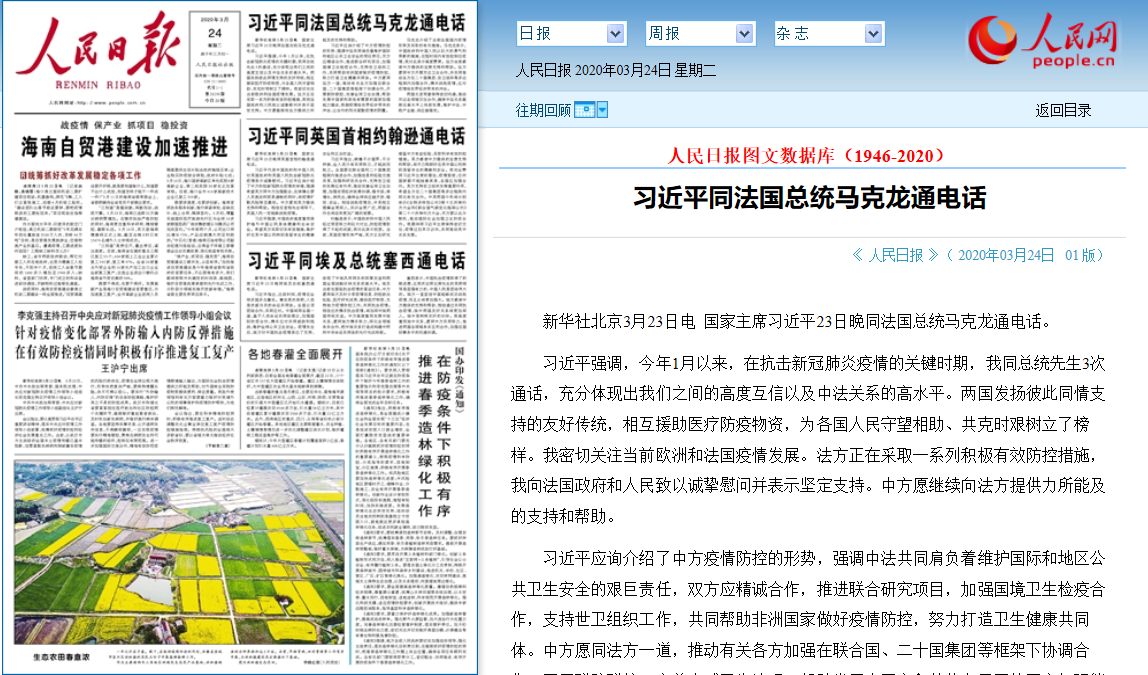Click the 人民日报 RENMIN RIBAO masthead
1148x675 pixels.
click(97, 51)
